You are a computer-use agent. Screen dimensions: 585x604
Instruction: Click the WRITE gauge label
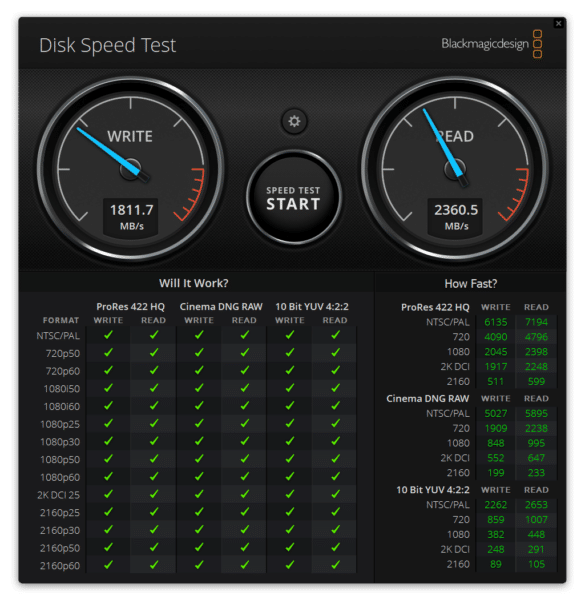pyautogui.click(x=130, y=136)
